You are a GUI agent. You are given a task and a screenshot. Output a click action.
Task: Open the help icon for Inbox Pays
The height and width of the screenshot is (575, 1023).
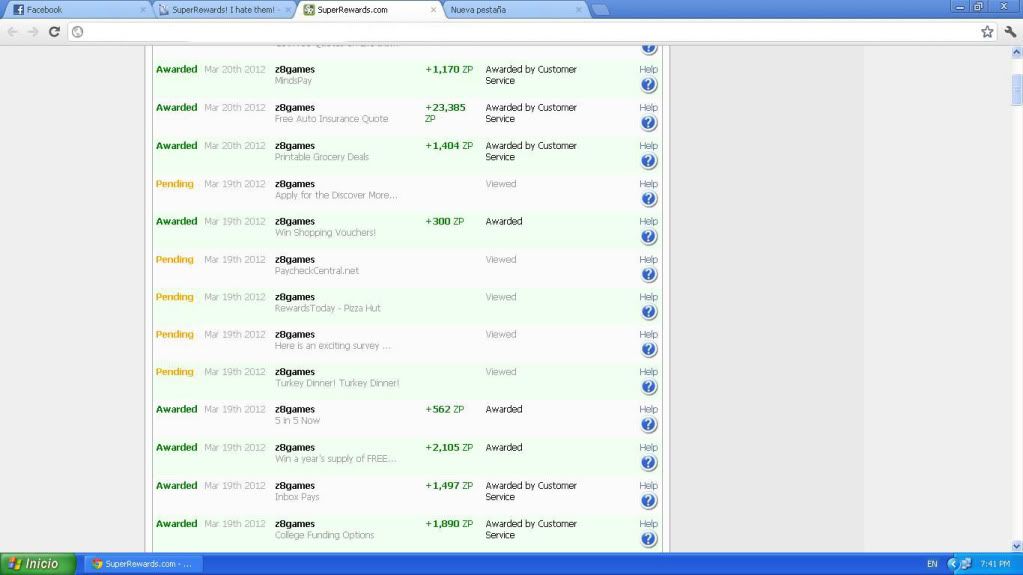(648, 501)
